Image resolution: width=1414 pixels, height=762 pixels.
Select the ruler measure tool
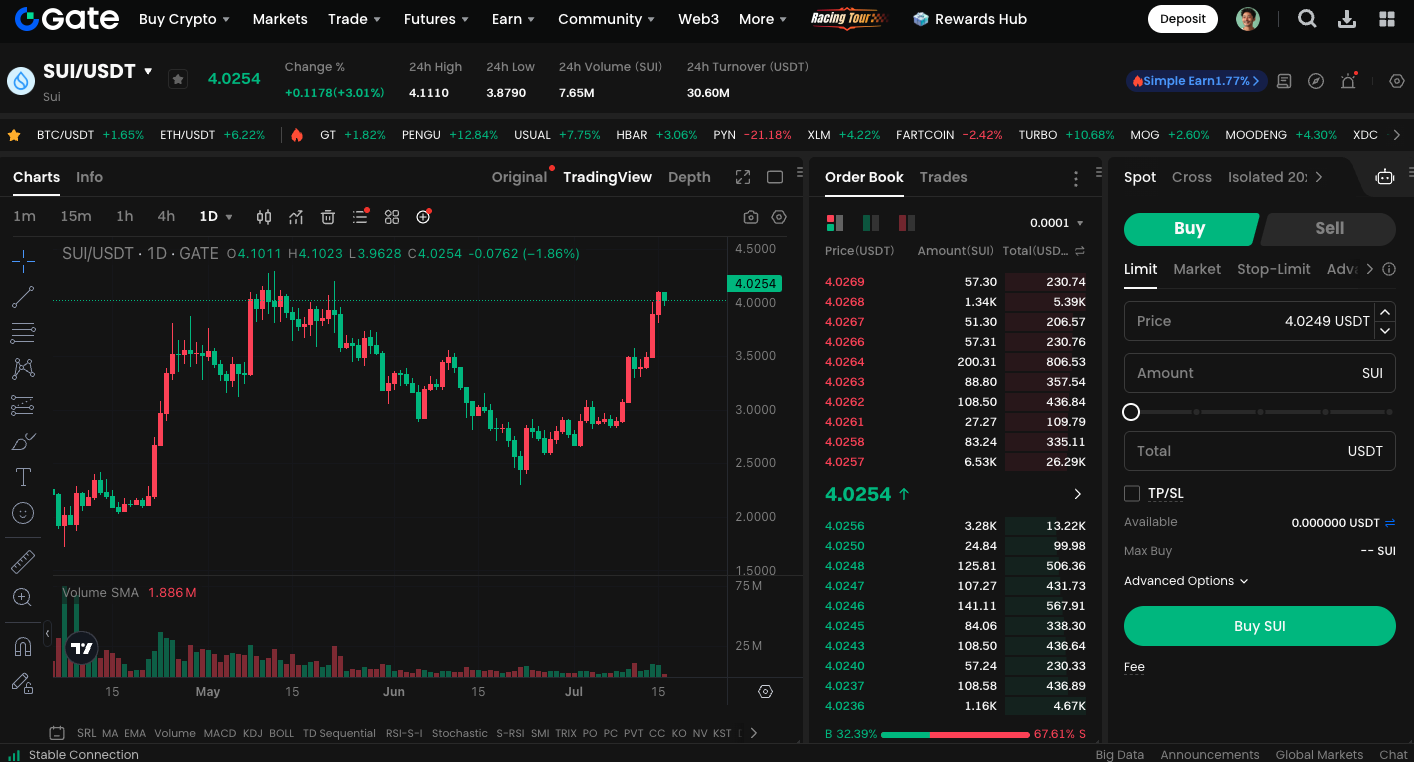23,562
